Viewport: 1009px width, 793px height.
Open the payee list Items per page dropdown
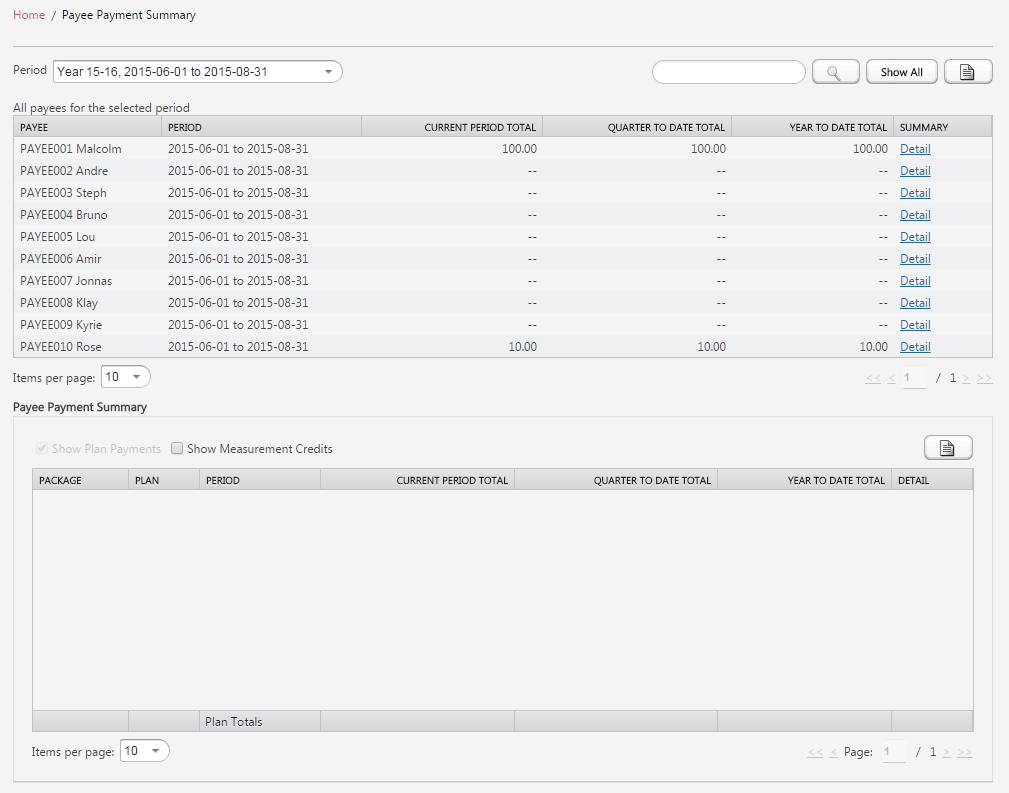(x=125, y=377)
